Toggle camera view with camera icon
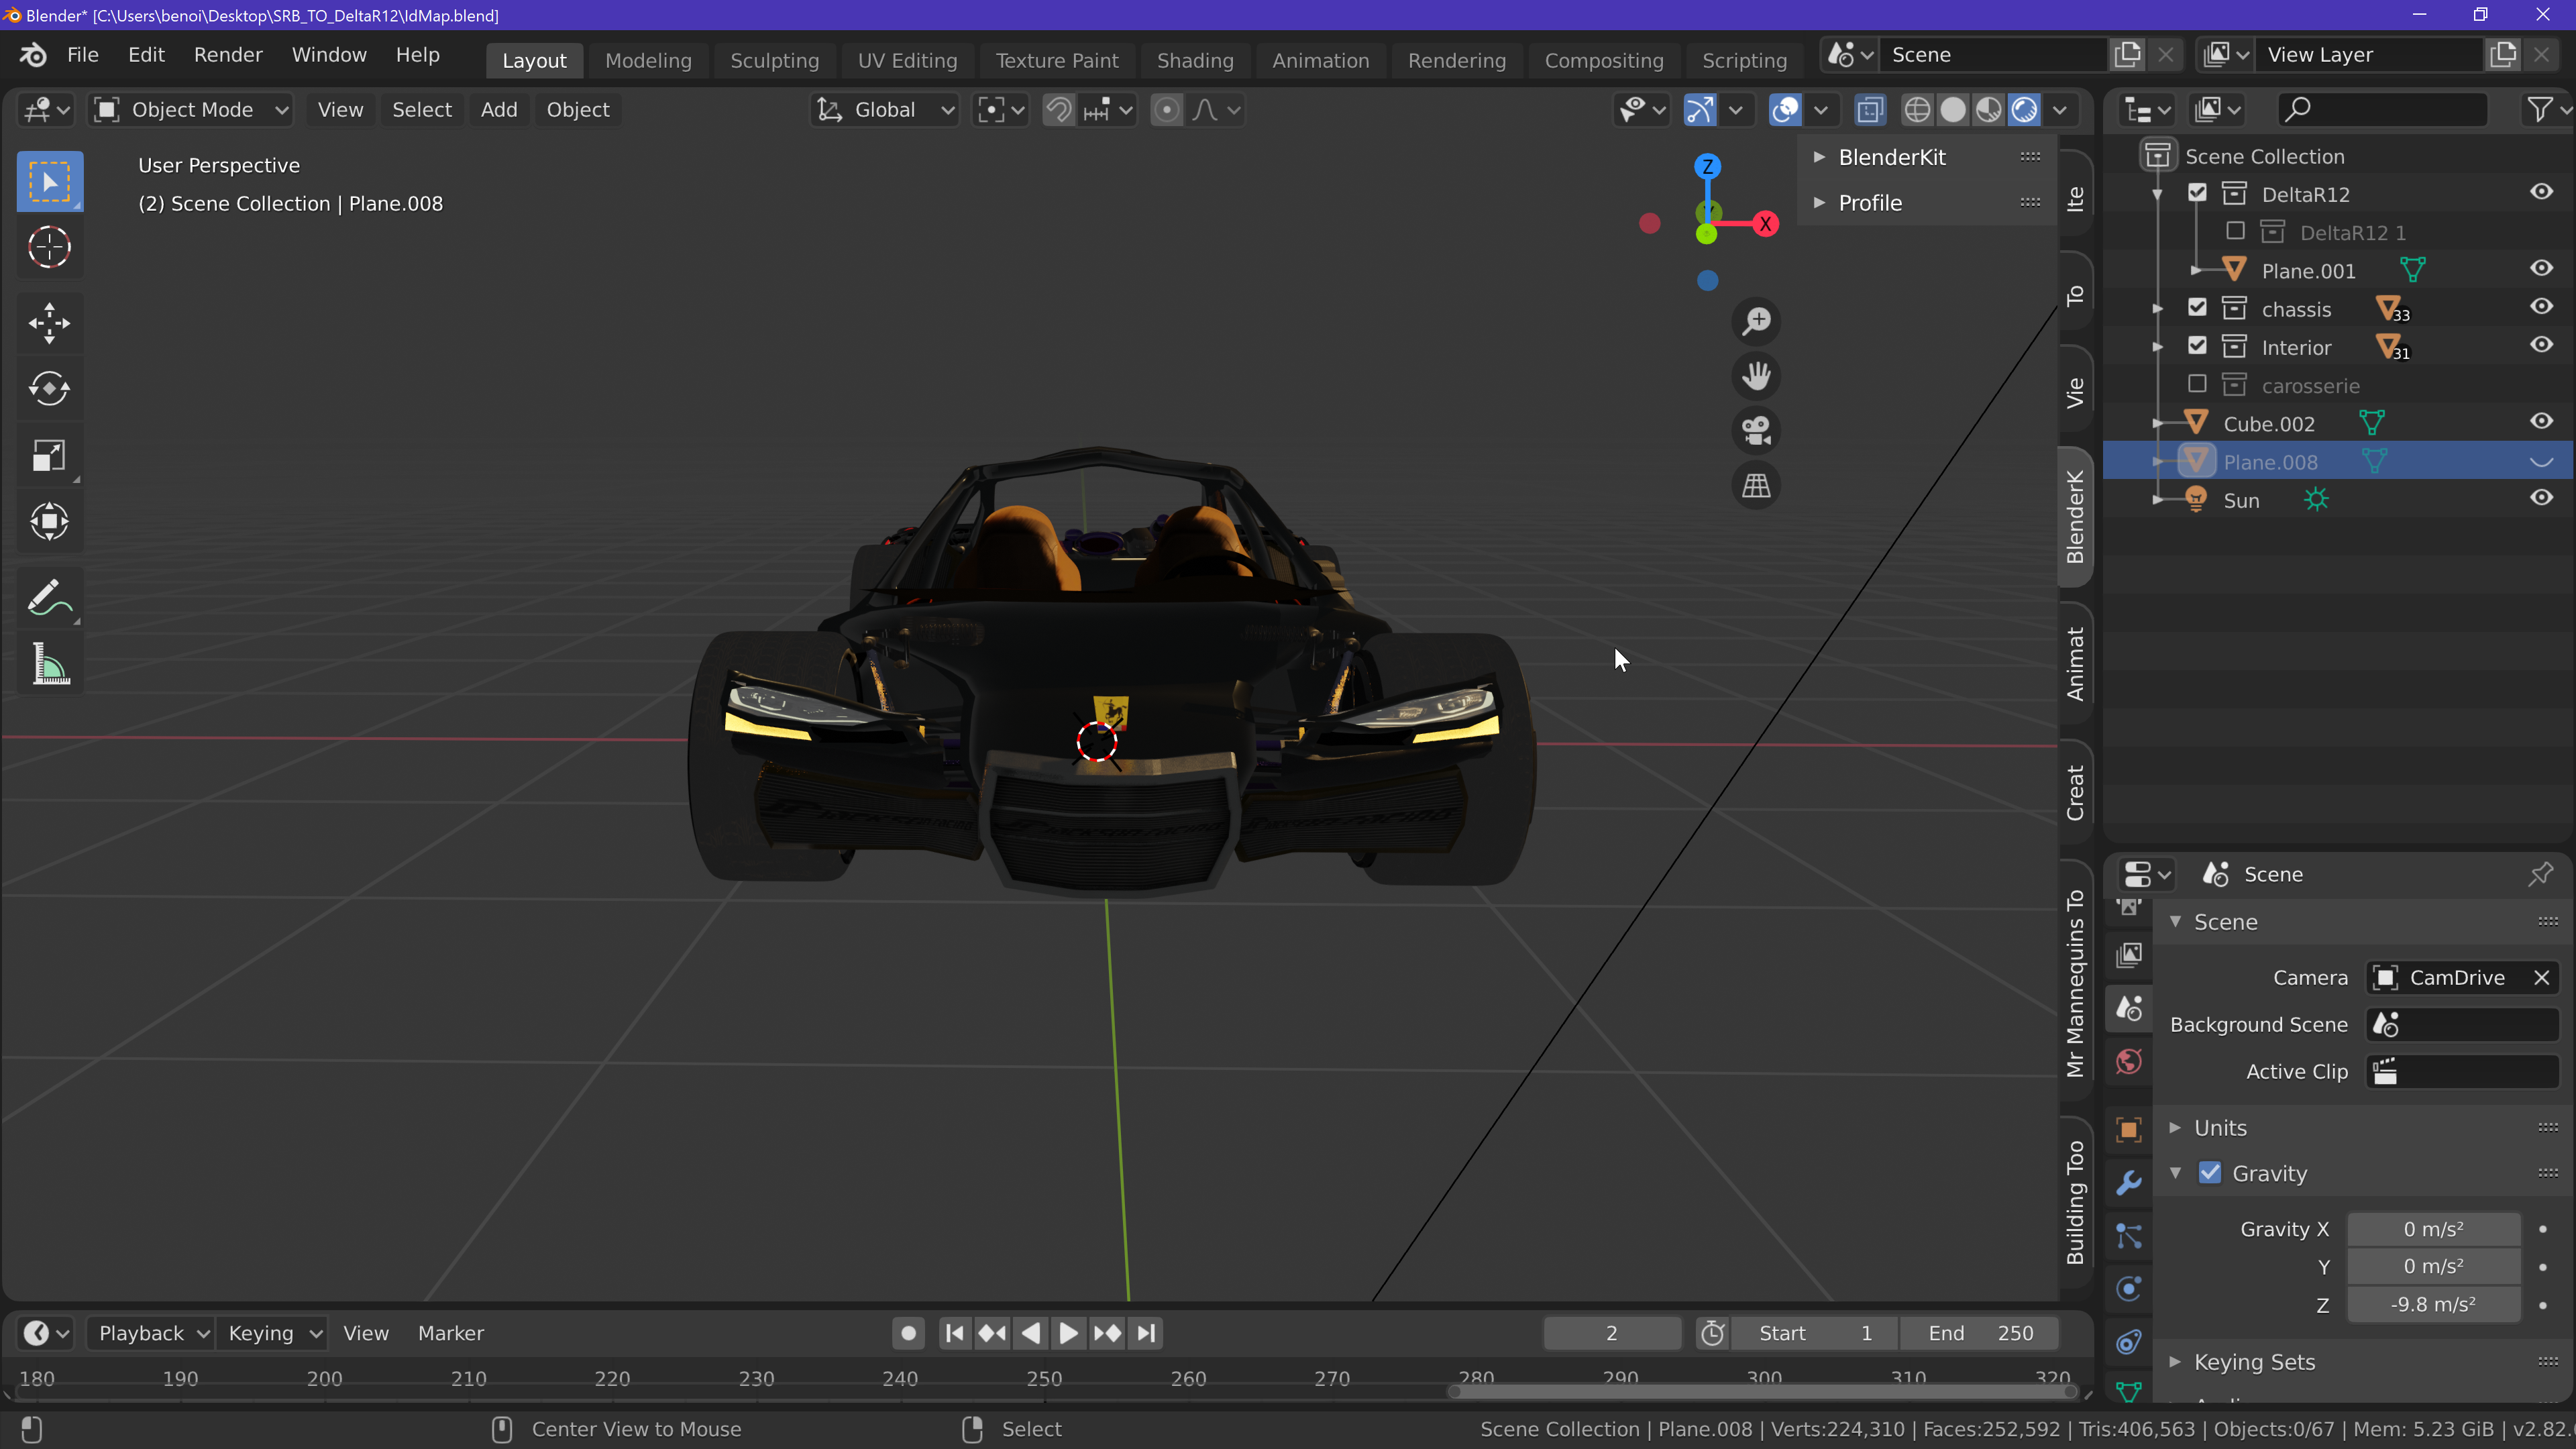This screenshot has width=2576, height=1449. [x=1756, y=431]
